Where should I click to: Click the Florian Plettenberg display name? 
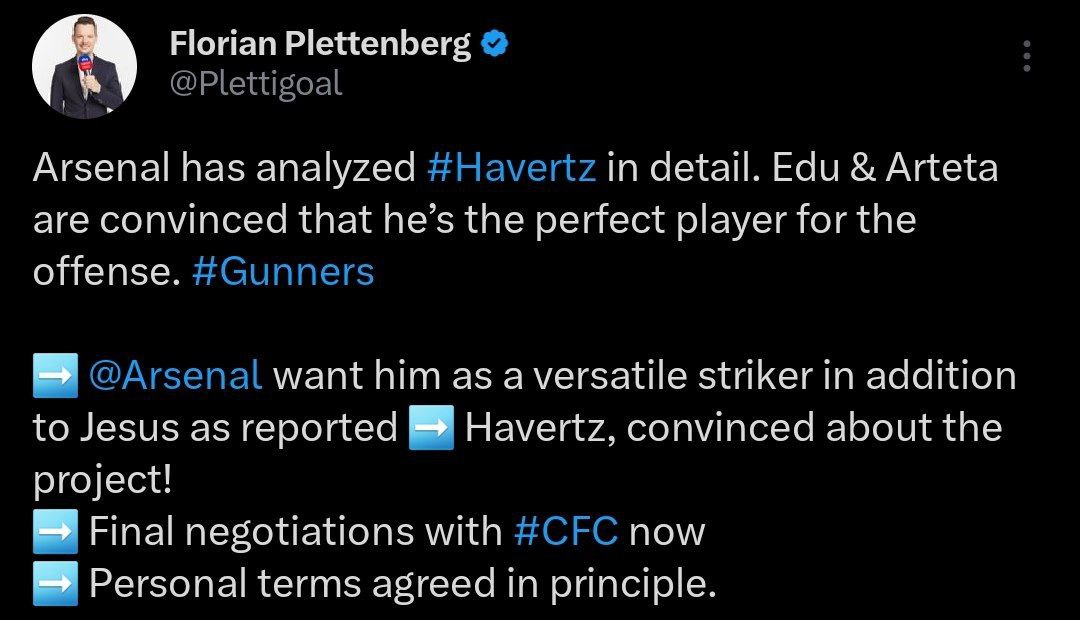tap(320, 43)
